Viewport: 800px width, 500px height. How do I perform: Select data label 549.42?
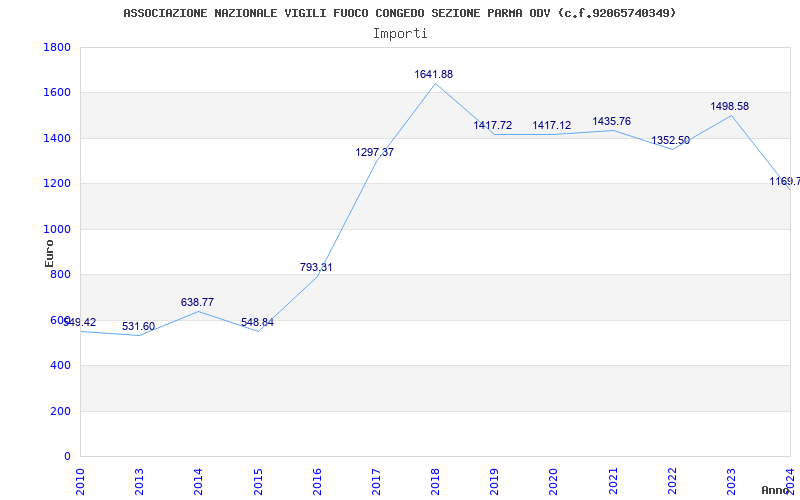[80, 323]
